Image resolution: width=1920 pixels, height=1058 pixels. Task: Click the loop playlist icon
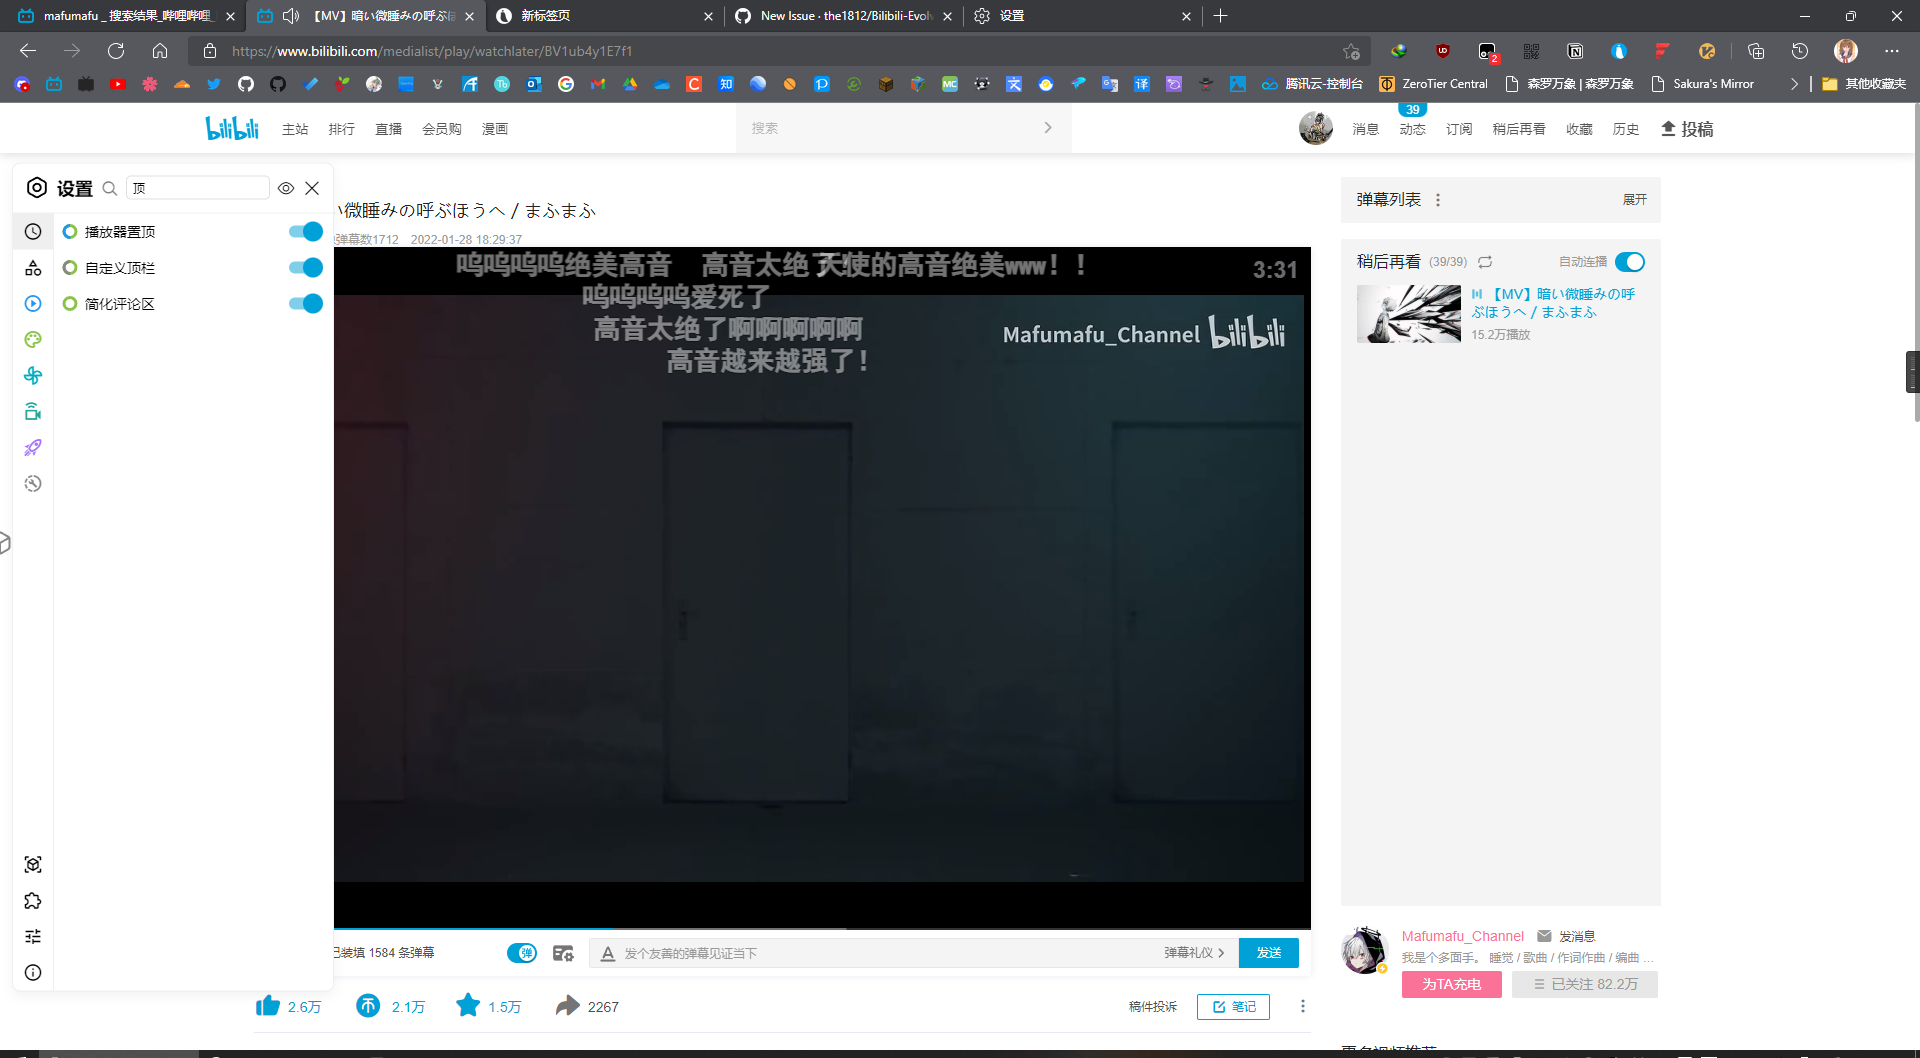tap(1485, 262)
